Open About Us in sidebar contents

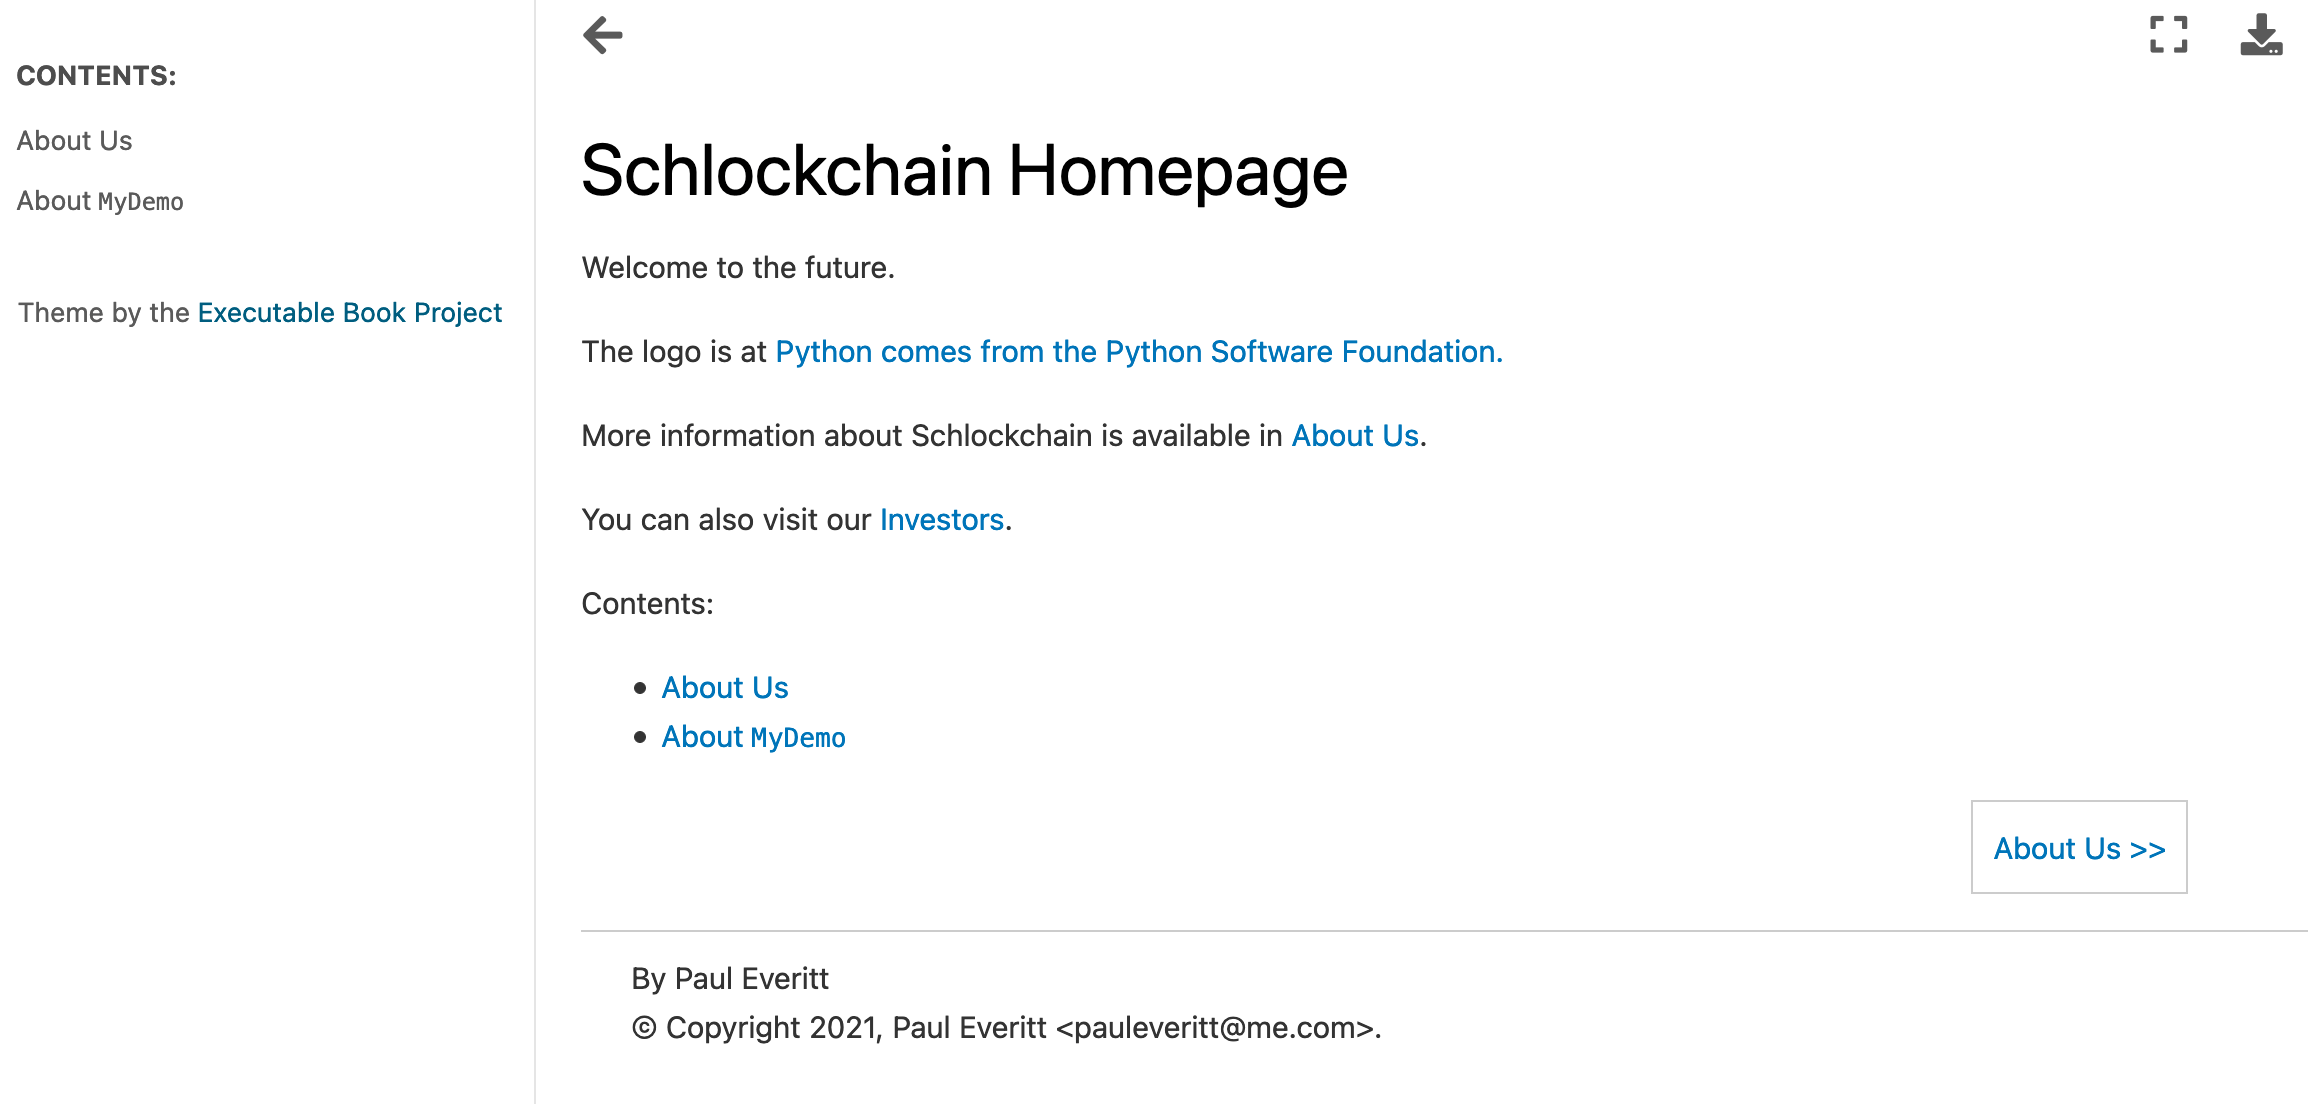coord(75,141)
